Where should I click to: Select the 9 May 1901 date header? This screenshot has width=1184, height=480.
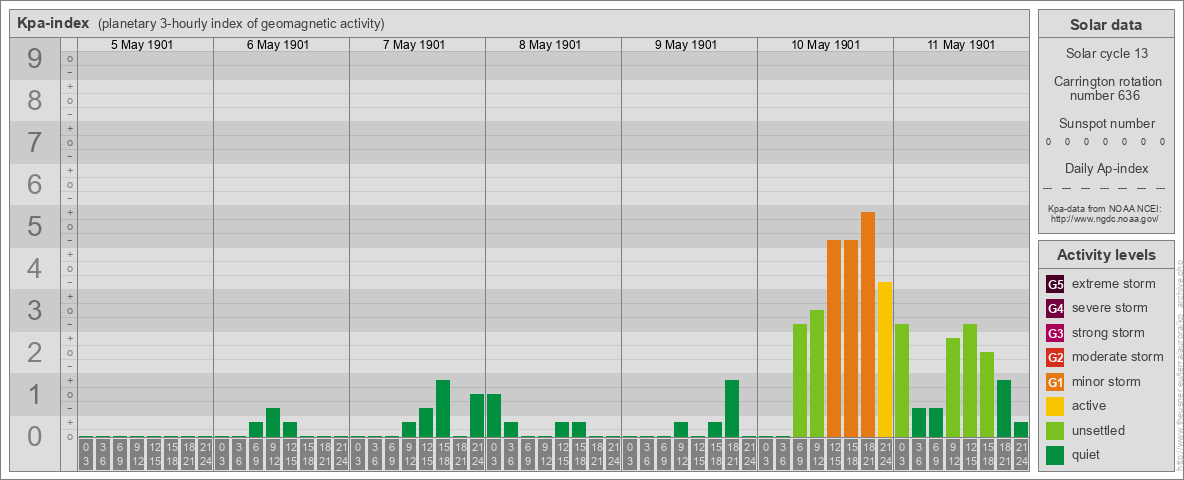pyautogui.click(x=686, y=45)
